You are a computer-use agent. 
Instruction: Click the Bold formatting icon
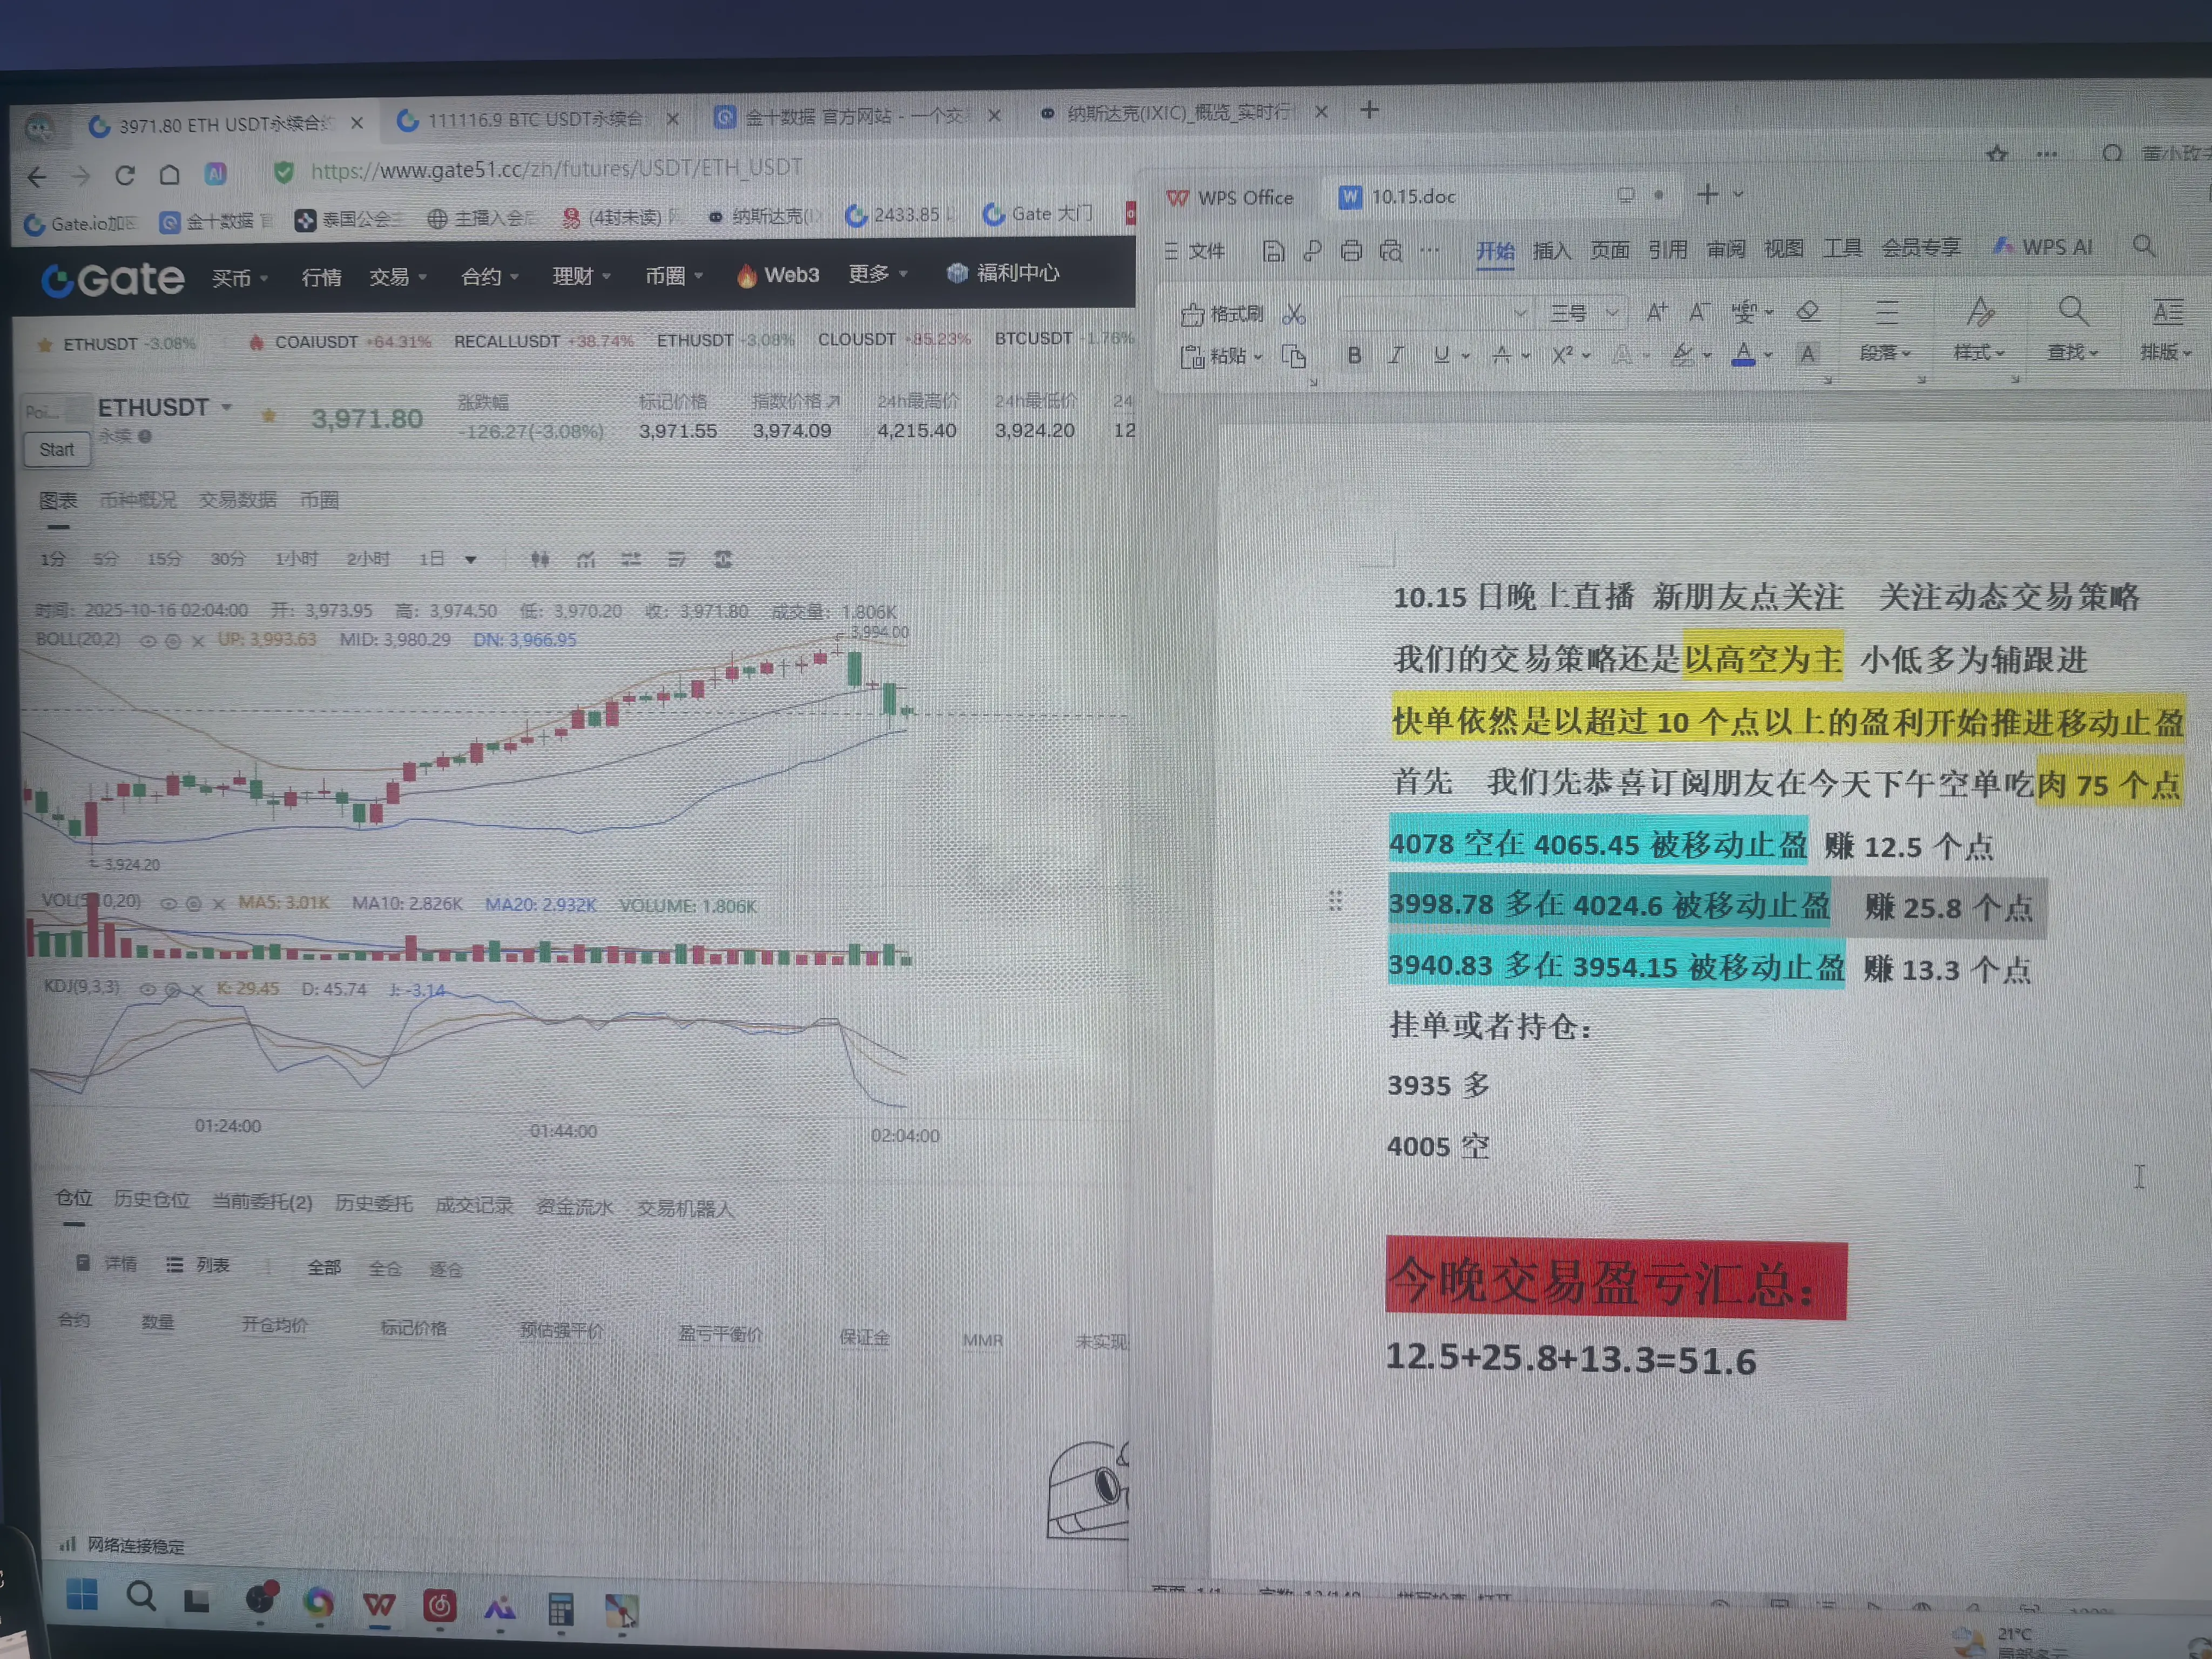(x=1354, y=355)
